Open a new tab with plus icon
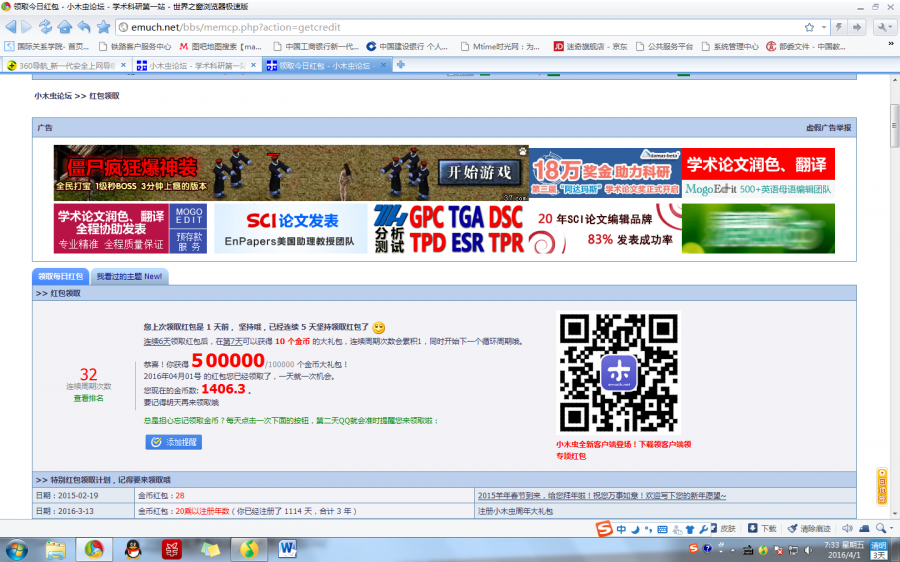The height and width of the screenshot is (562, 900). point(401,65)
